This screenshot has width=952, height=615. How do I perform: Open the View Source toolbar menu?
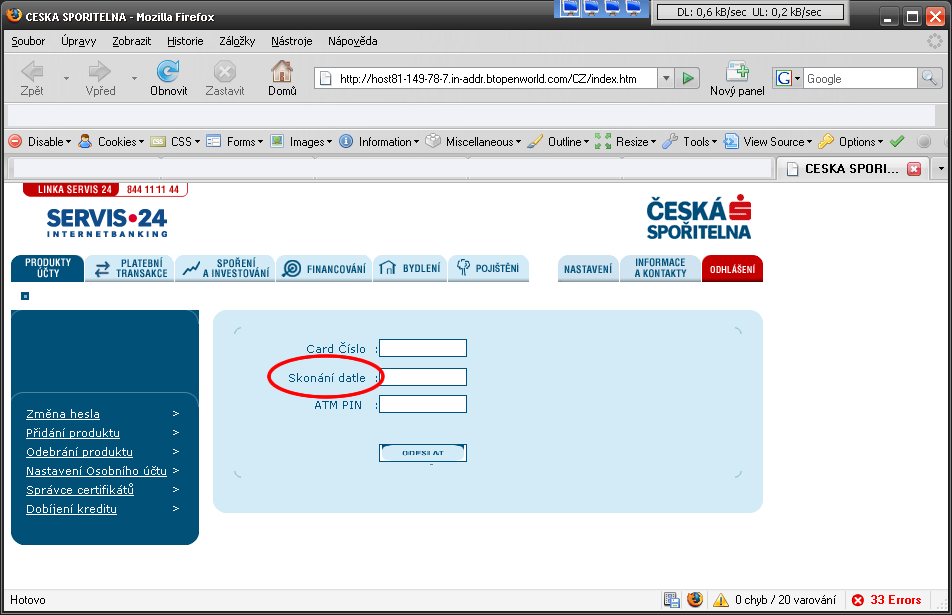(768, 141)
